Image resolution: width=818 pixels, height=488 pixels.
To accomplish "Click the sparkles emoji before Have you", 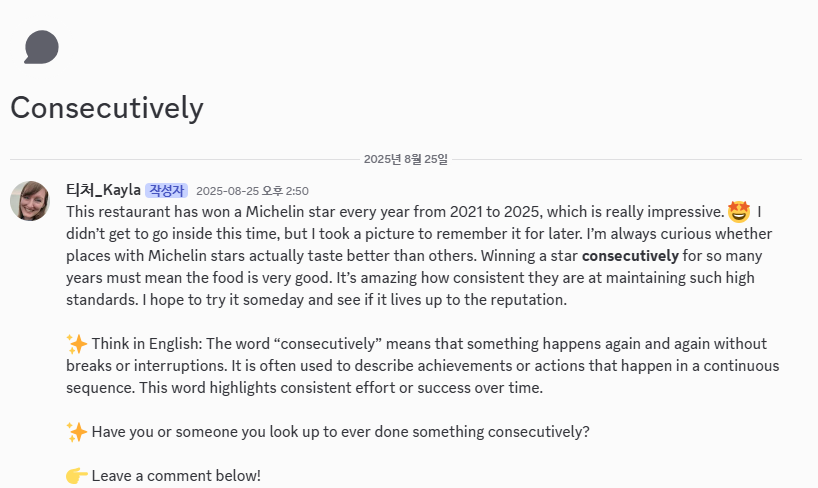I will click(x=77, y=432).
